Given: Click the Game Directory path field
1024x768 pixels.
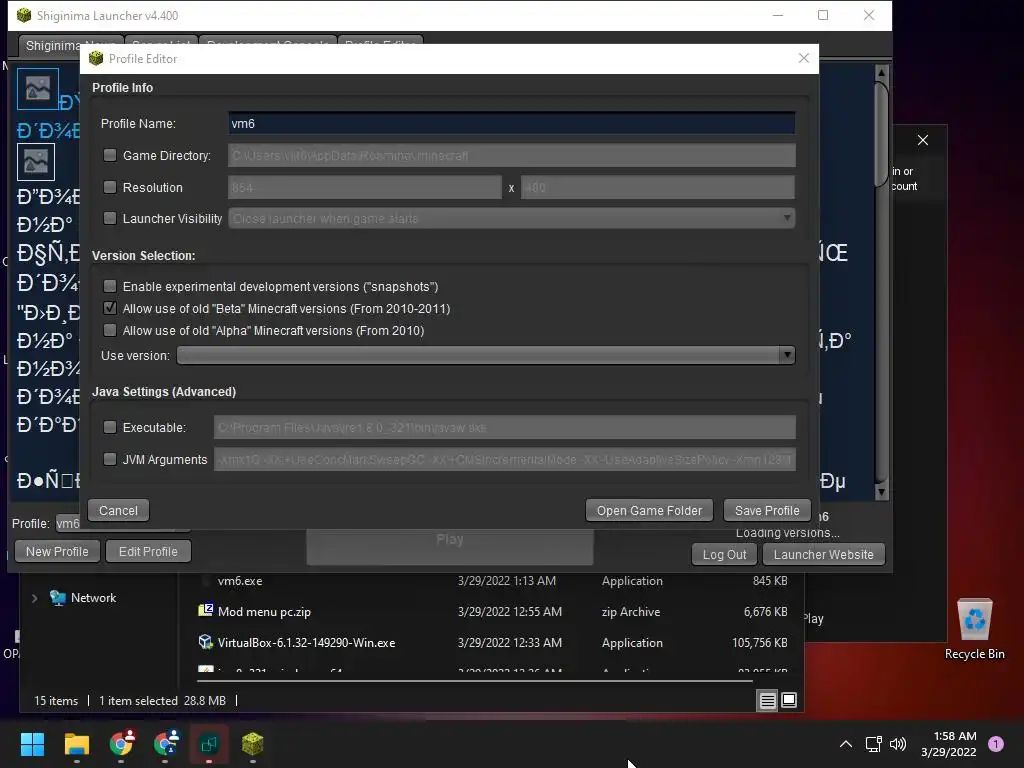Looking at the screenshot, I should (x=511, y=155).
